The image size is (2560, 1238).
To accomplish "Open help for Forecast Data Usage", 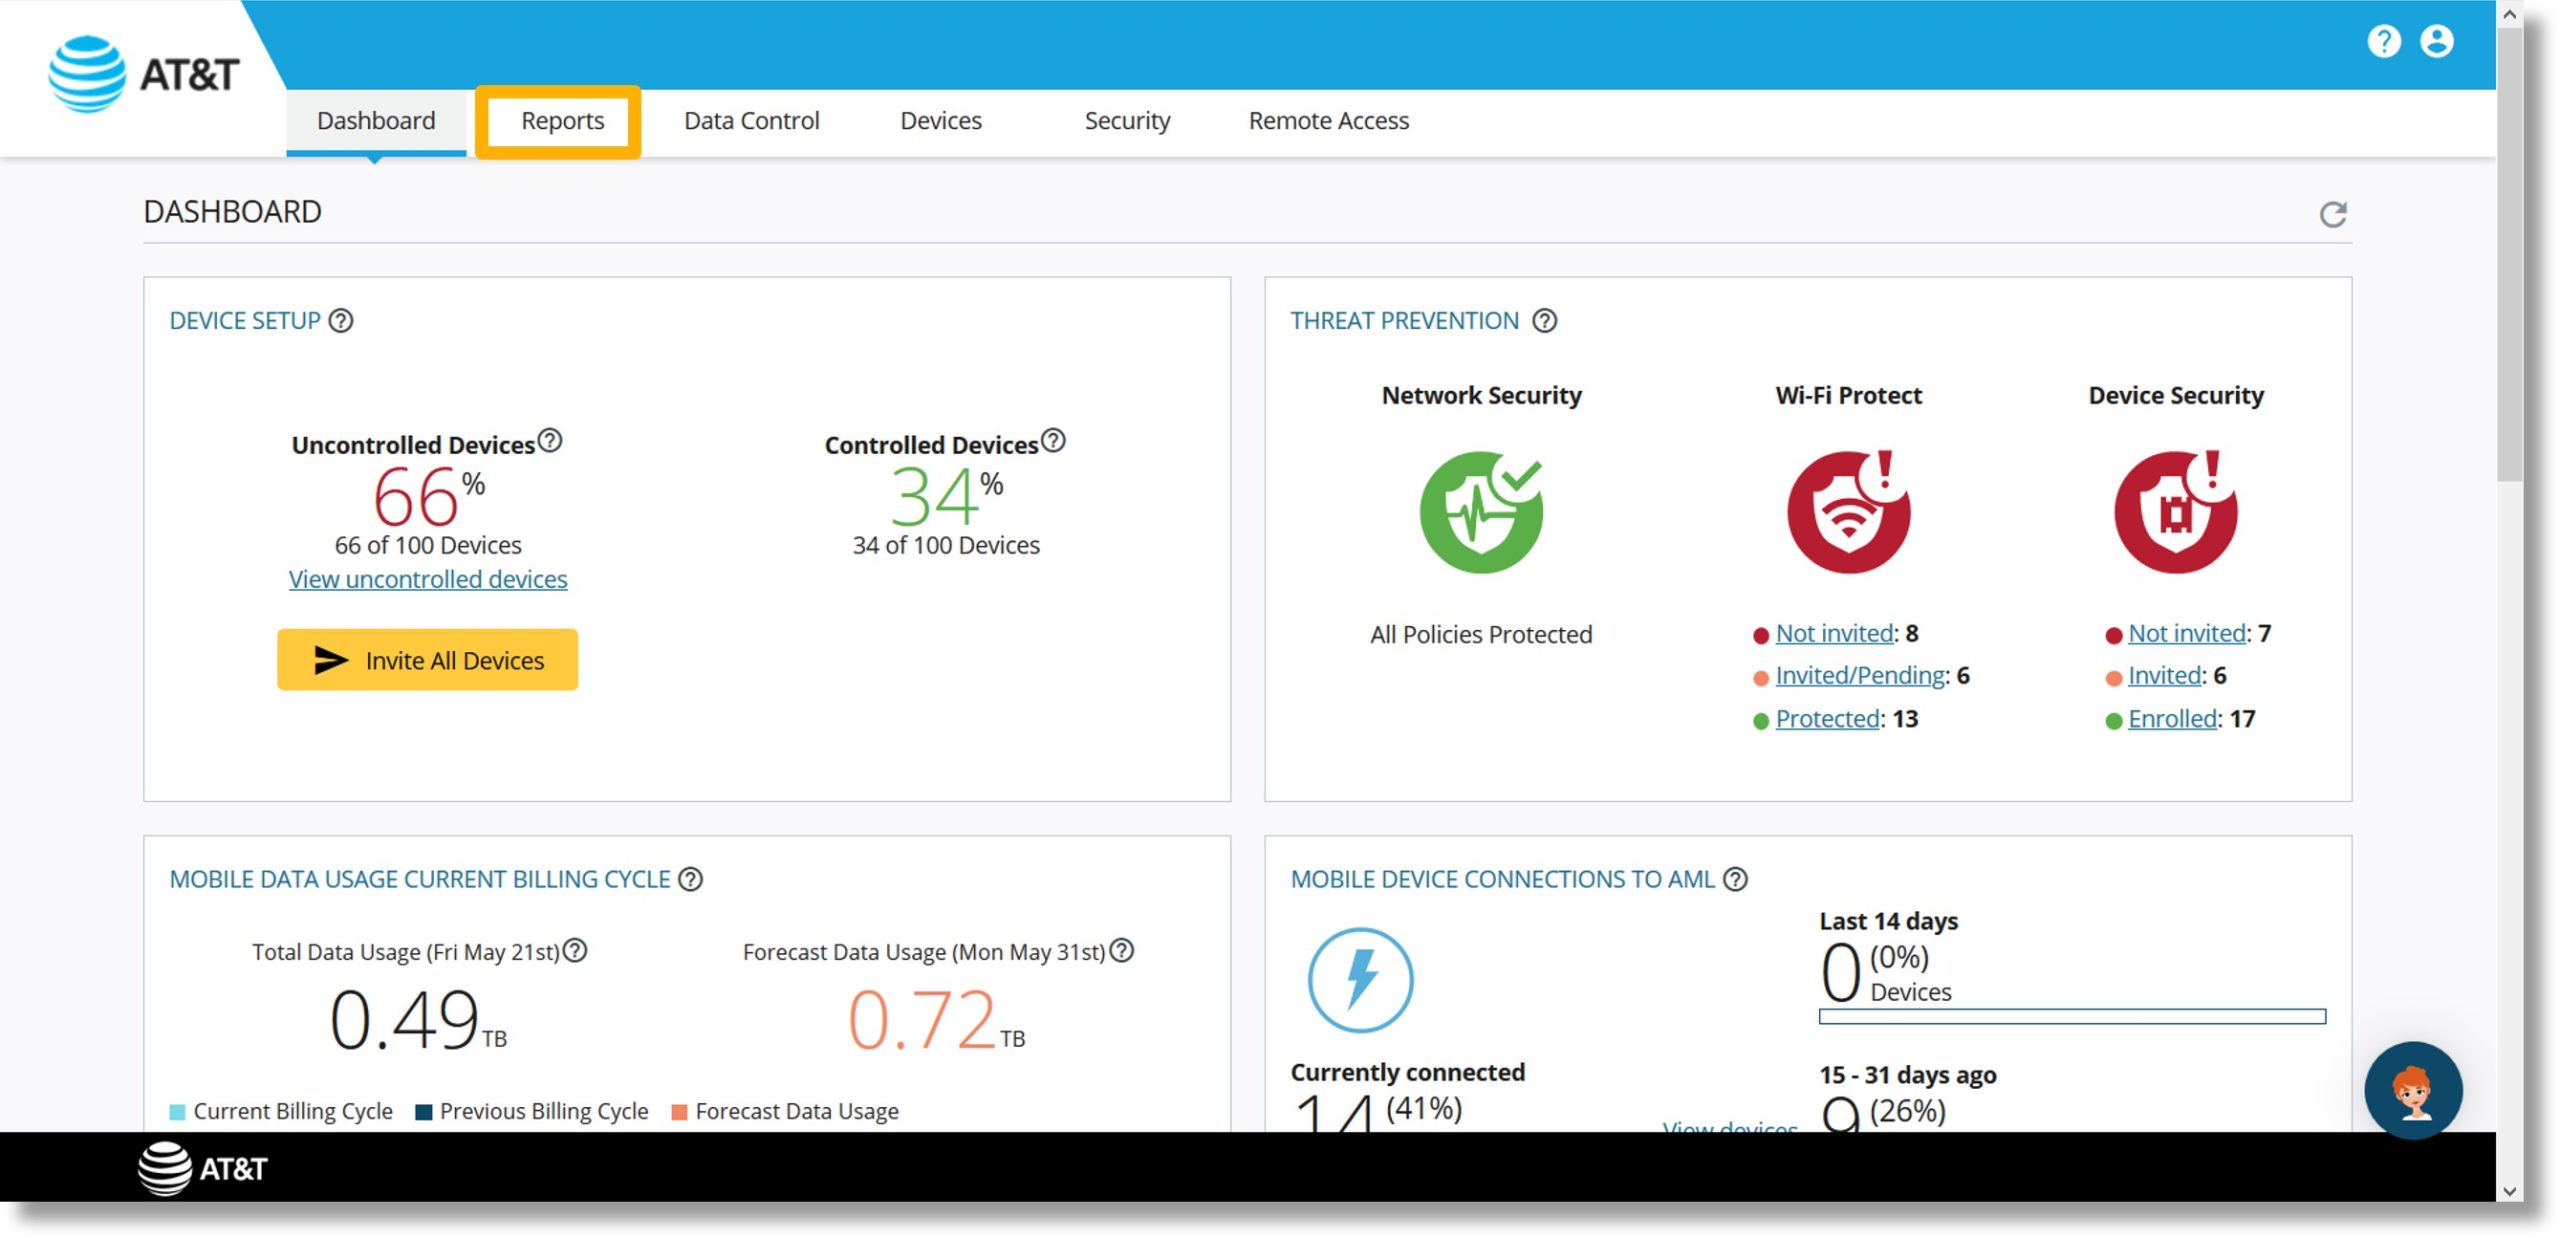I will tap(1122, 950).
